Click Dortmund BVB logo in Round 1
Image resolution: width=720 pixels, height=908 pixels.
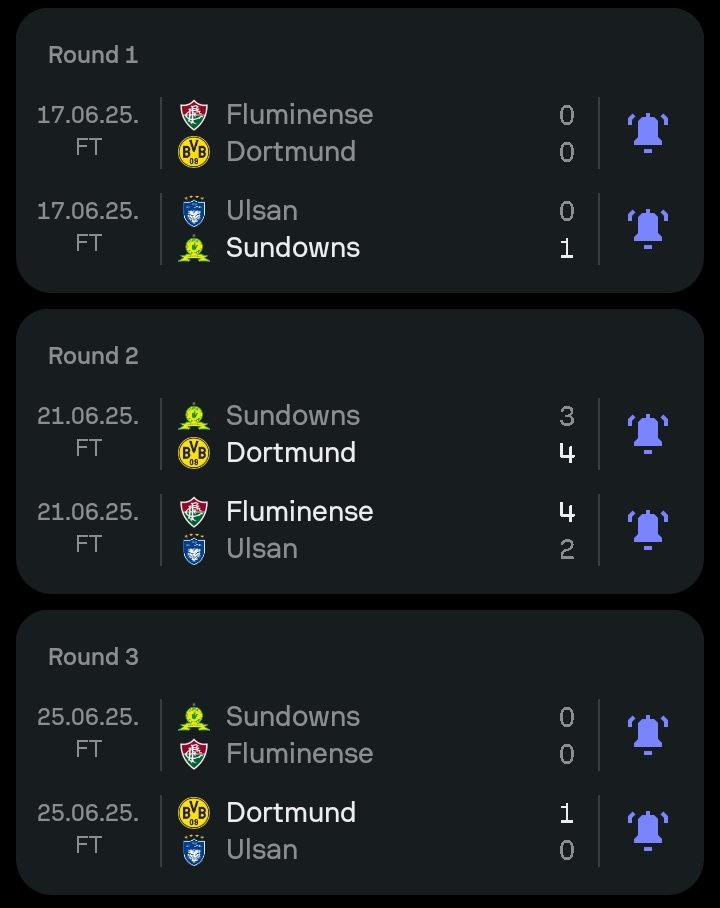pyautogui.click(x=194, y=152)
